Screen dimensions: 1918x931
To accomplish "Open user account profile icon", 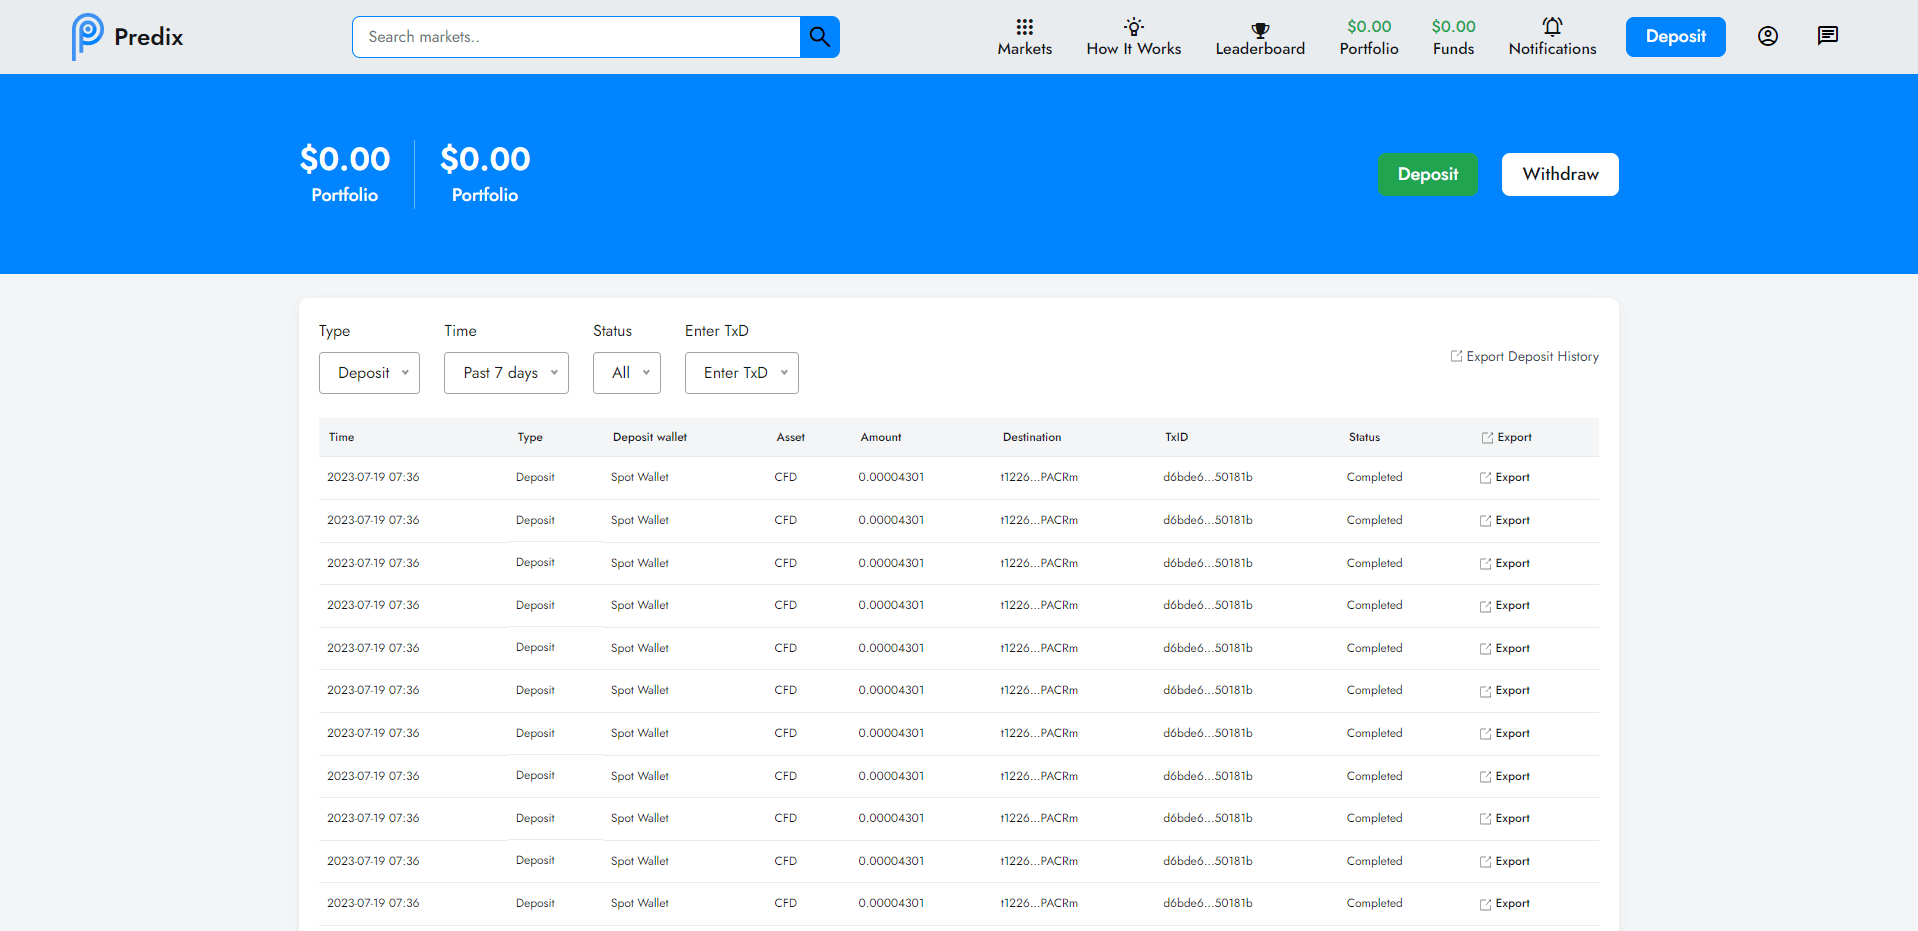I will click(1768, 37).
